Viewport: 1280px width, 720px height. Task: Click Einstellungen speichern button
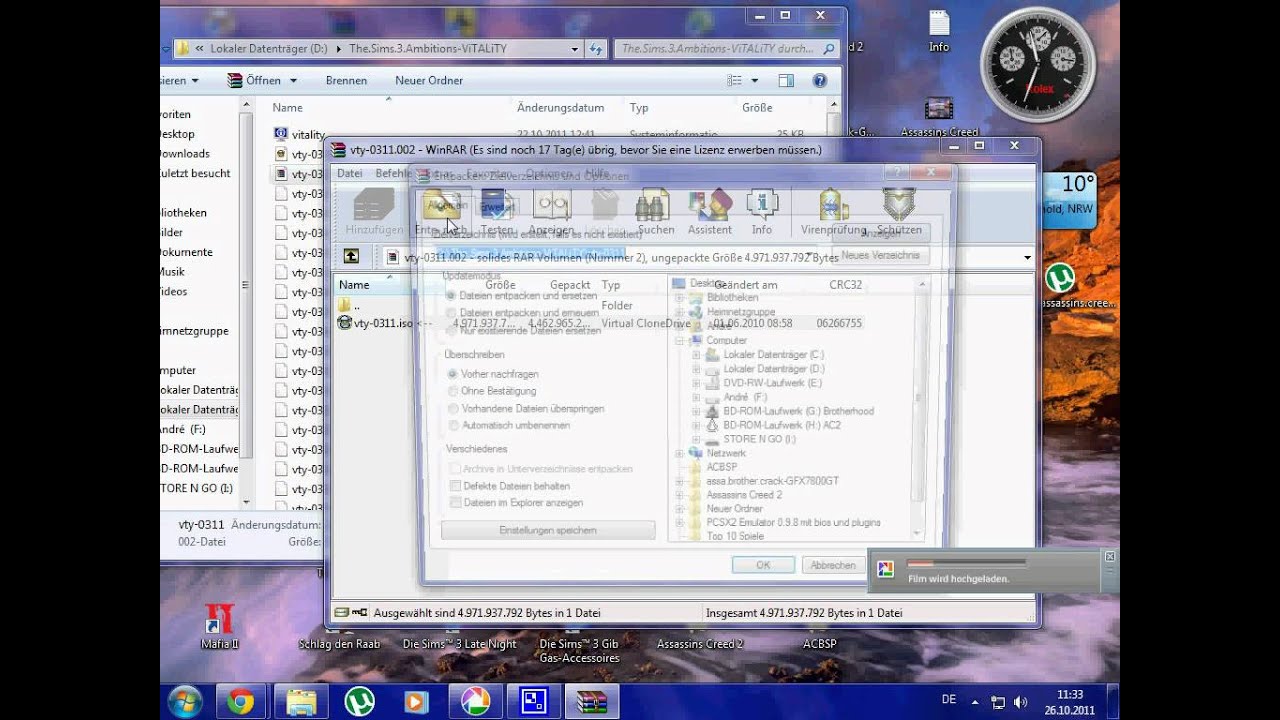[548, 530]
